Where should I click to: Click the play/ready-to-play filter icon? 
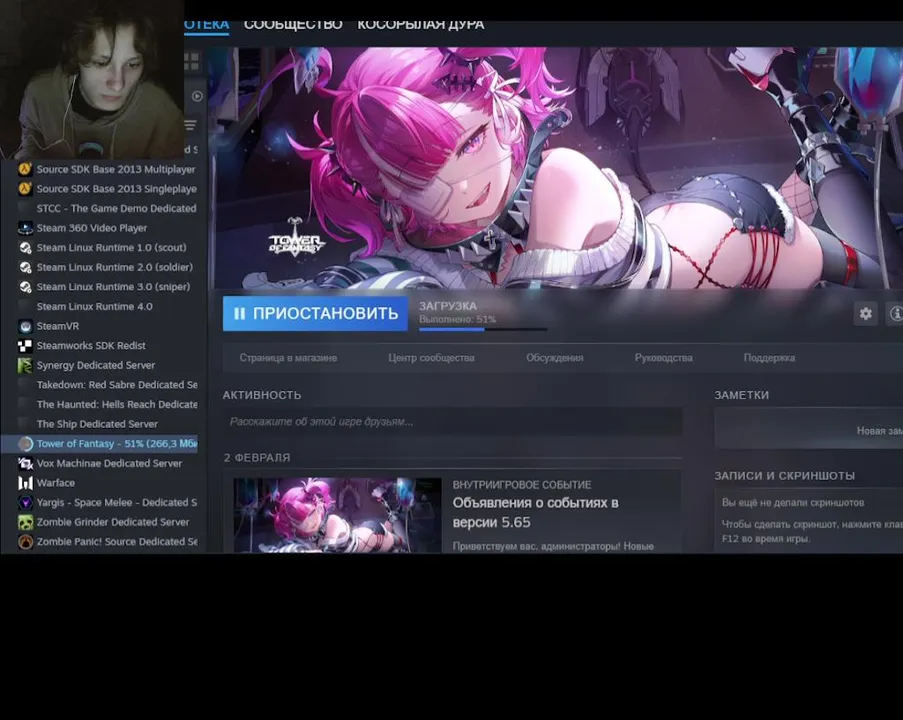(197, 96)
